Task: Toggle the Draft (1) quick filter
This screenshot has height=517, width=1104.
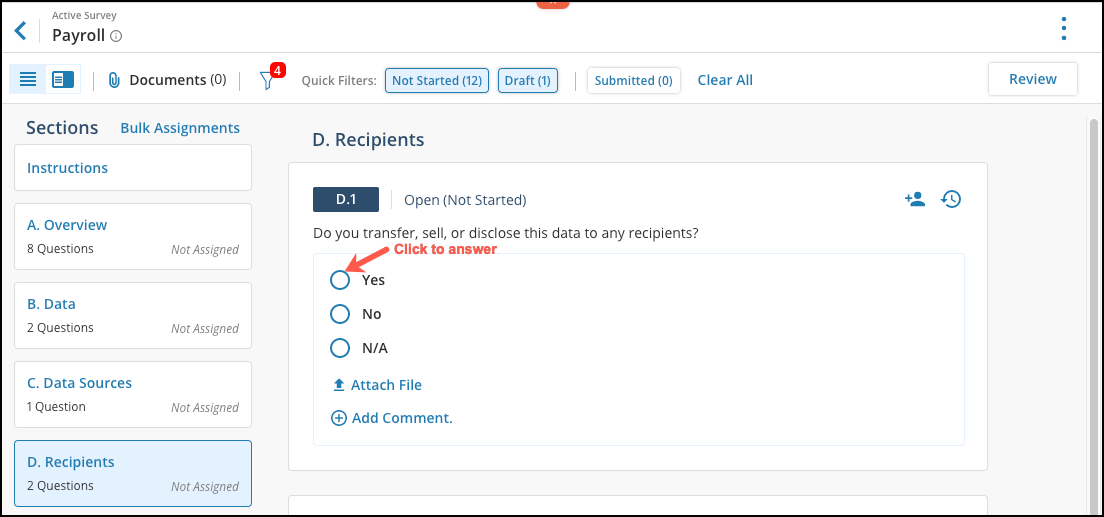Action: (x=528, y=80)
